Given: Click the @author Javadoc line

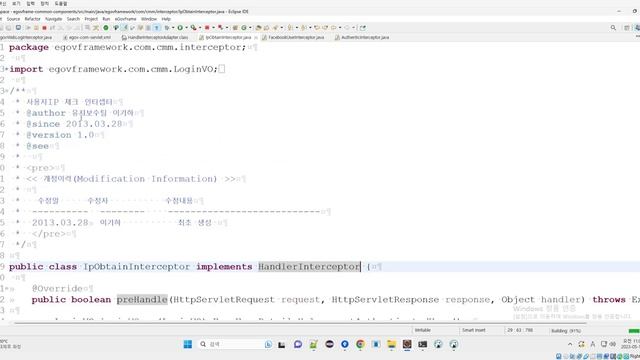Looking at the screenshot, I should (80, 113).
